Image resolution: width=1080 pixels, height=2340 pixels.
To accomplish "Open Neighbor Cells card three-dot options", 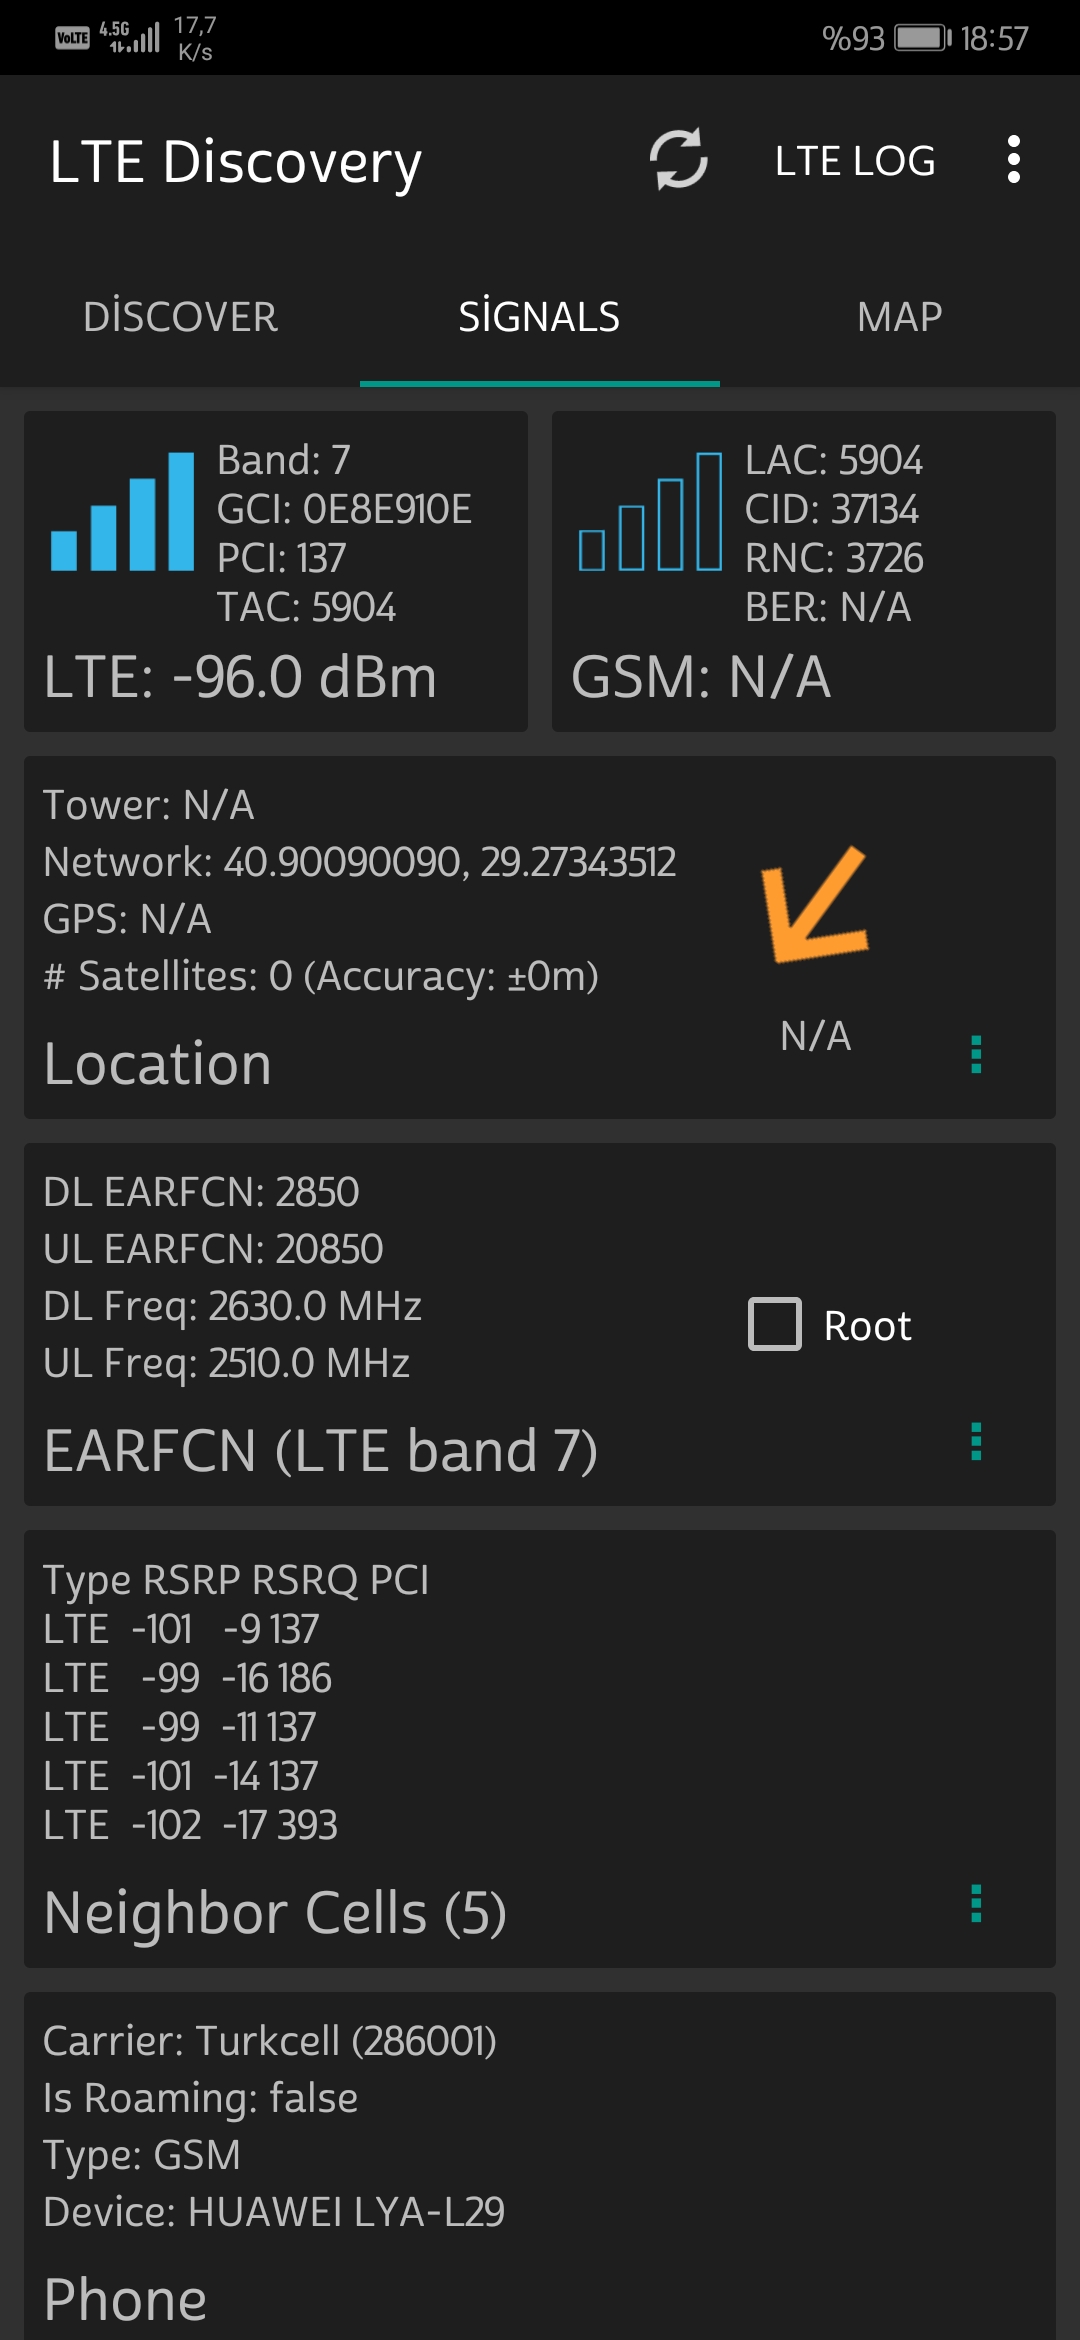I will [976, 1903].
